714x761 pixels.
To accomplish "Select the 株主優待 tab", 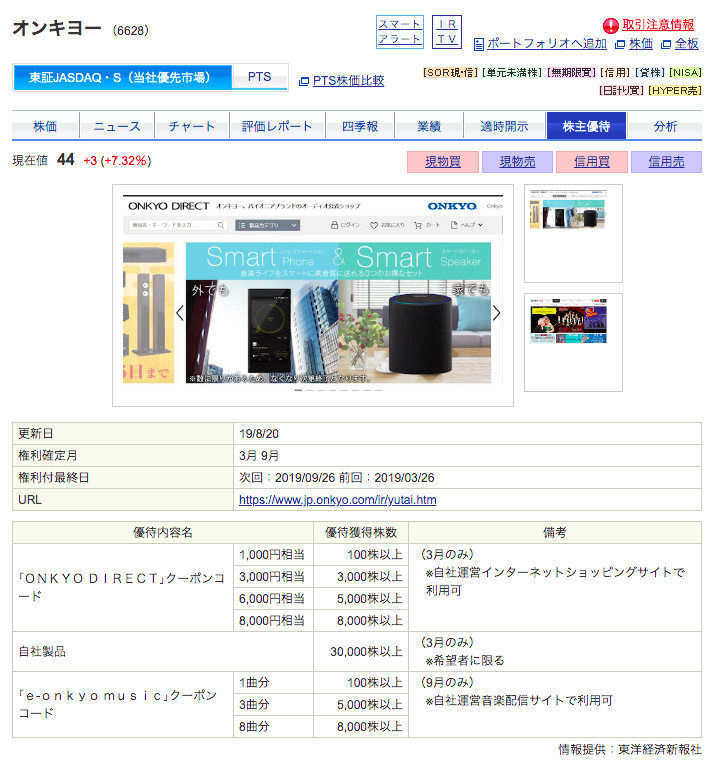I will [586, 126].
